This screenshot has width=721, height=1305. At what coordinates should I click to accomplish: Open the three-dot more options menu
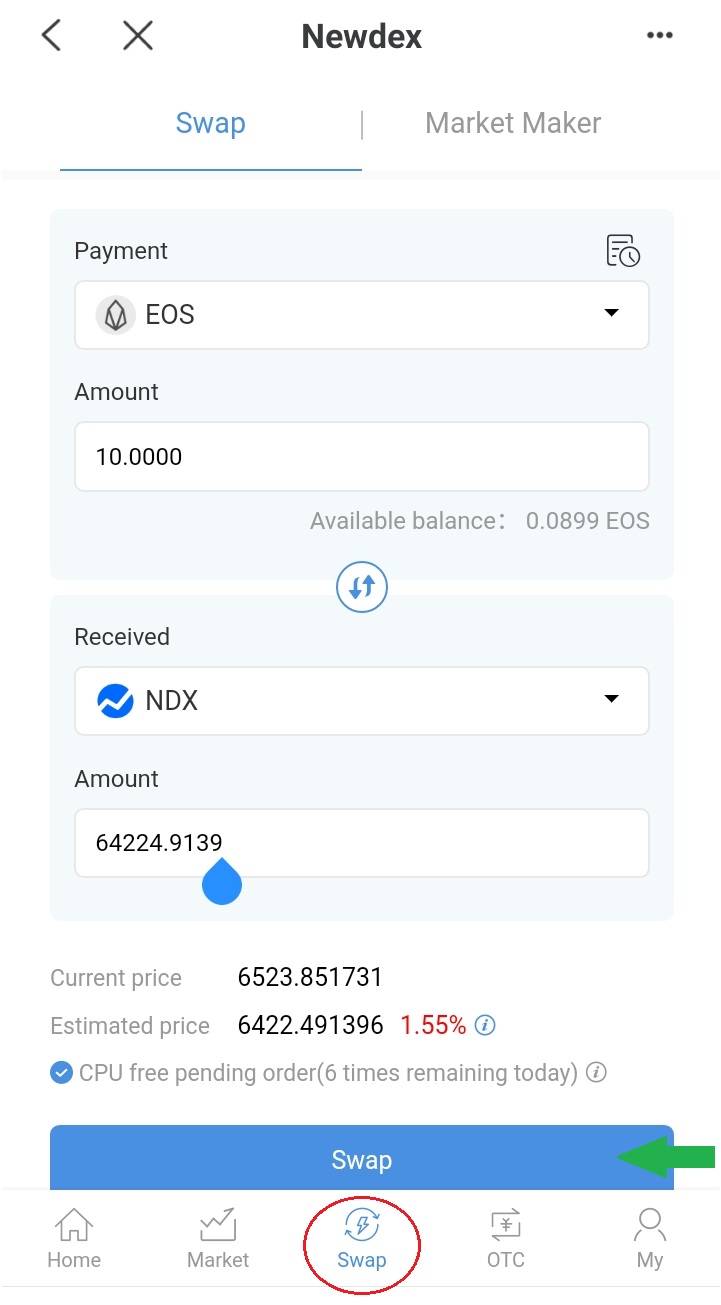click(x=659, y=37)
